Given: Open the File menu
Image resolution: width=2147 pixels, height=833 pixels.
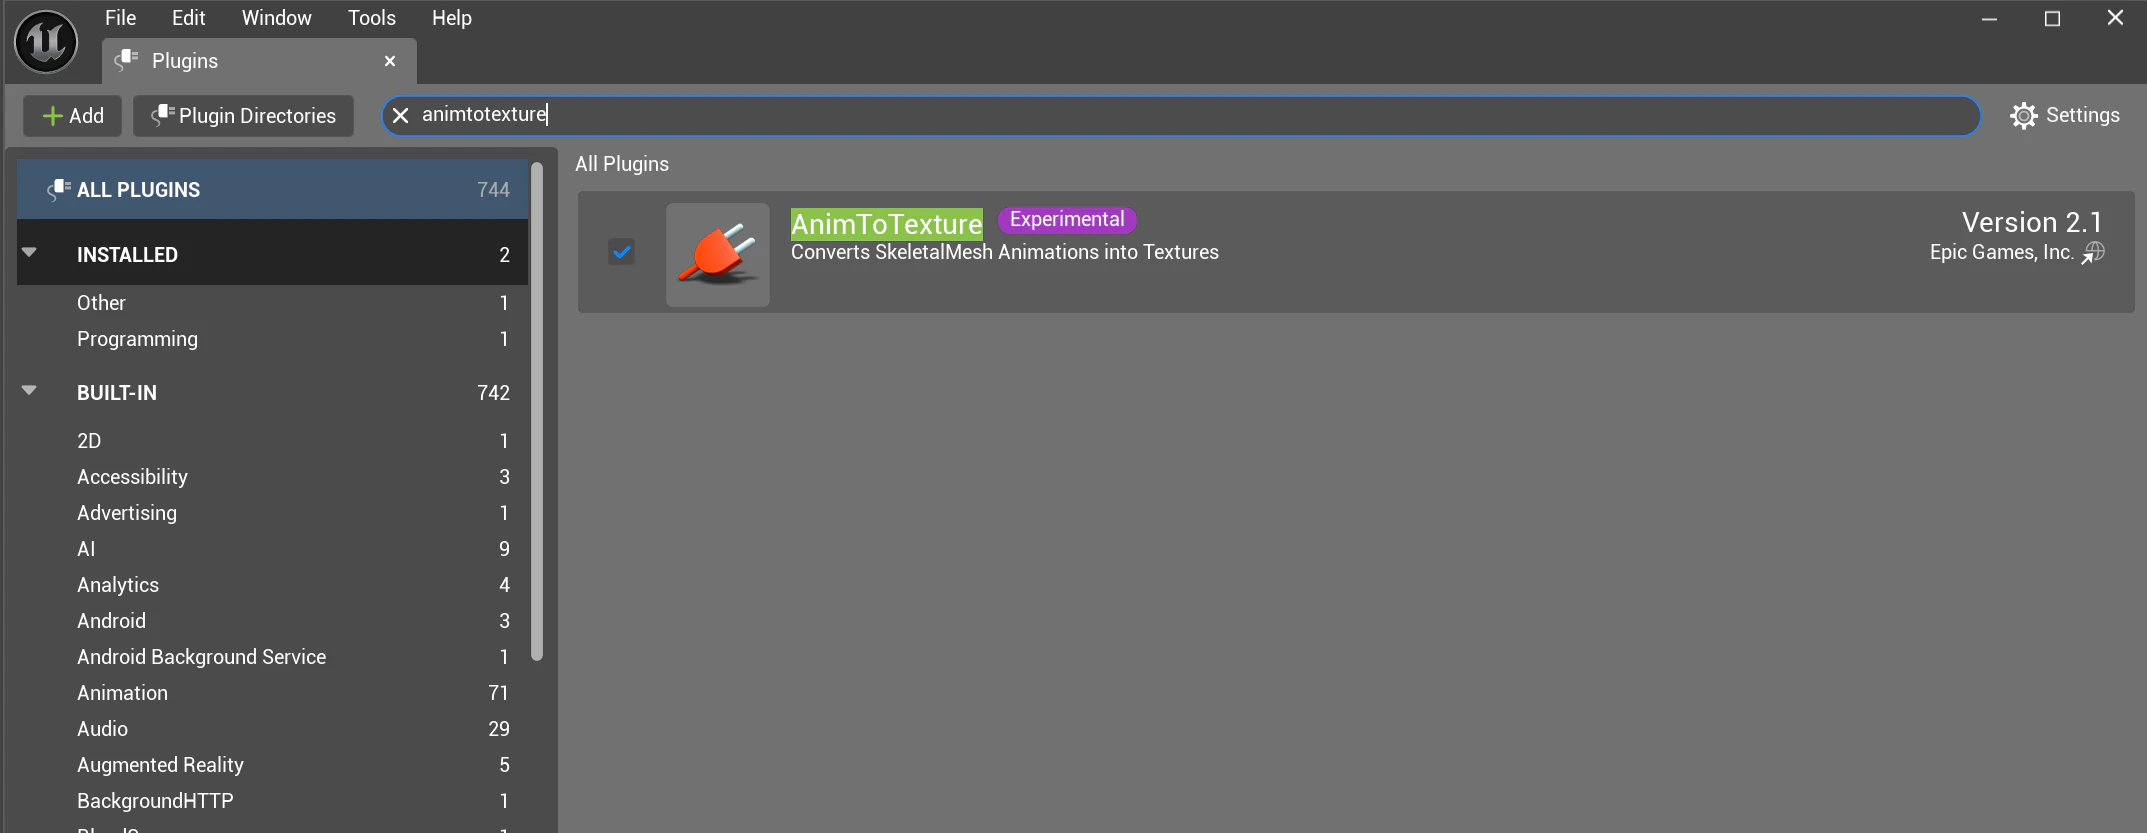Looking at the screenshot, I should click(120, 18).
